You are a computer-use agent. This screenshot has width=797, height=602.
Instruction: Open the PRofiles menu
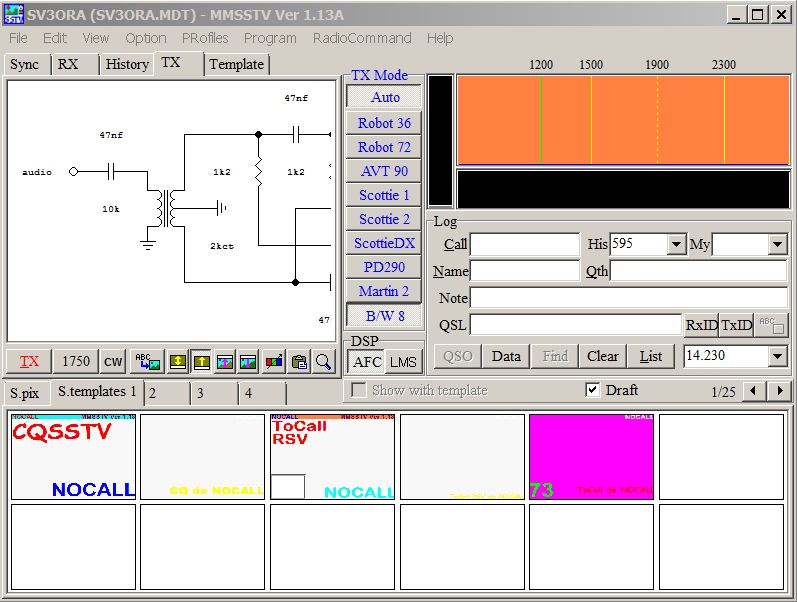pos(205,38)
